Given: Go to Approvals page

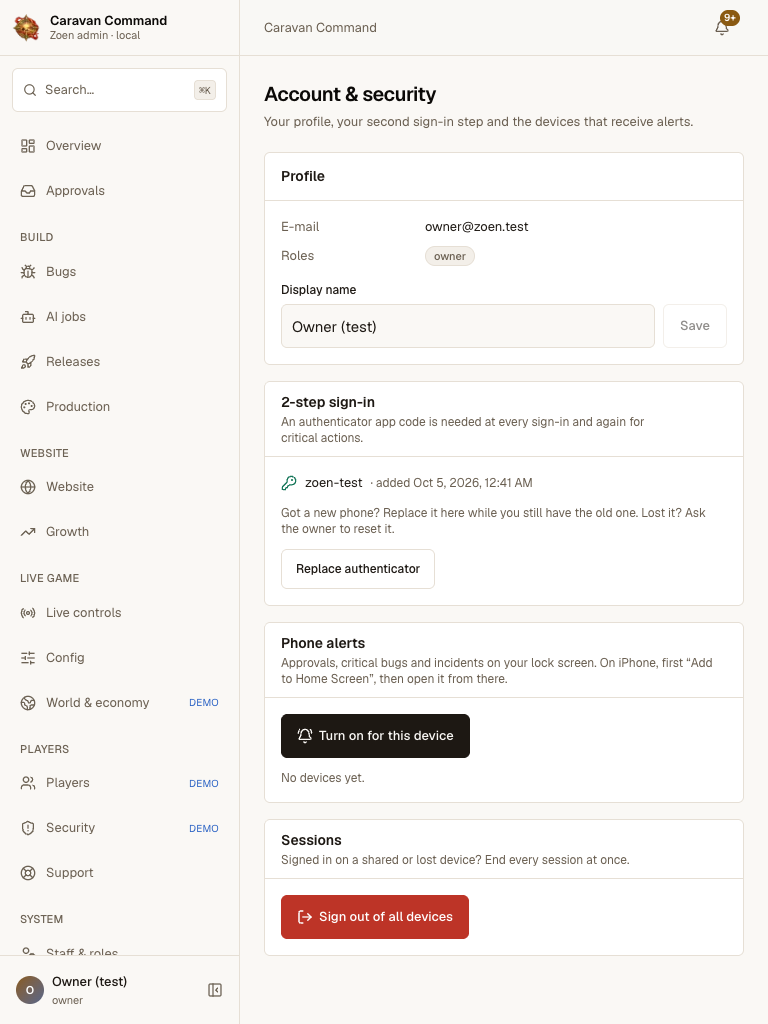Looking at the screenshot, I should tap(120, 191).
